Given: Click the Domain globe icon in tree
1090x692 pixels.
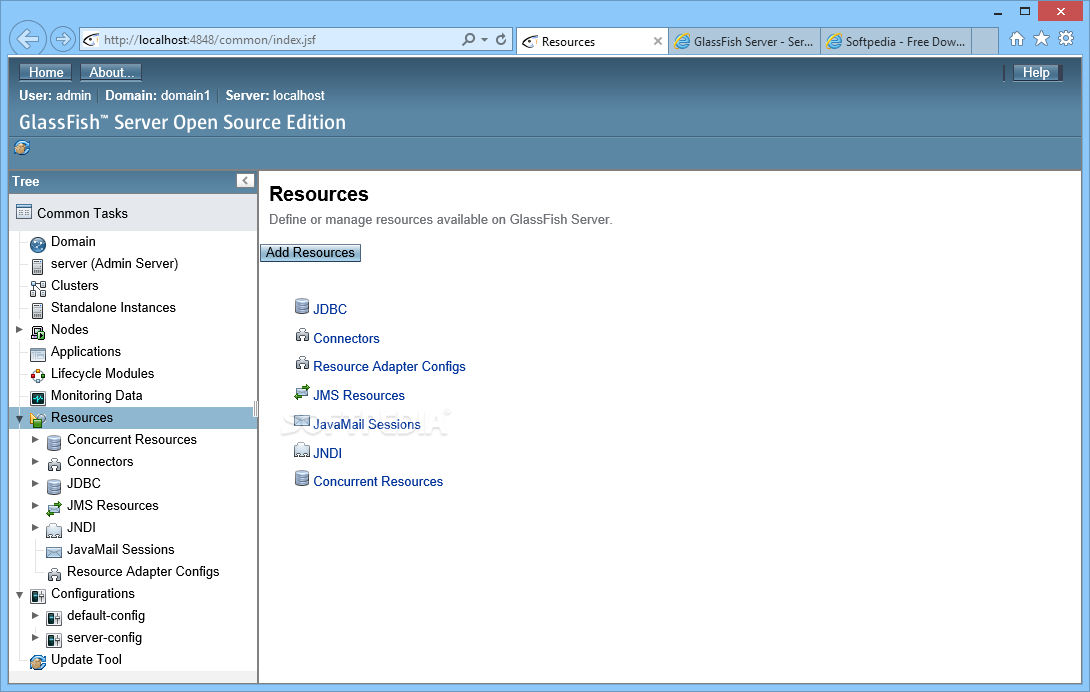Looking at the screenshot, I should (x=38, y=244).
